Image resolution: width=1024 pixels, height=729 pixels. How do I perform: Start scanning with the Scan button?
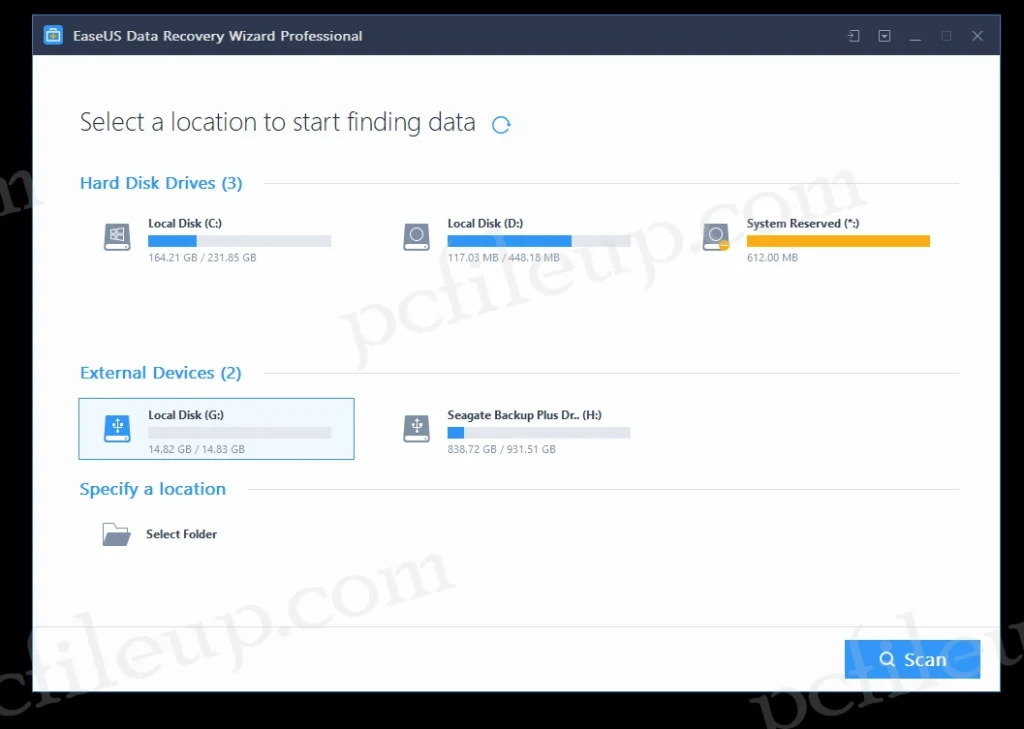click(x=912, y=659)
